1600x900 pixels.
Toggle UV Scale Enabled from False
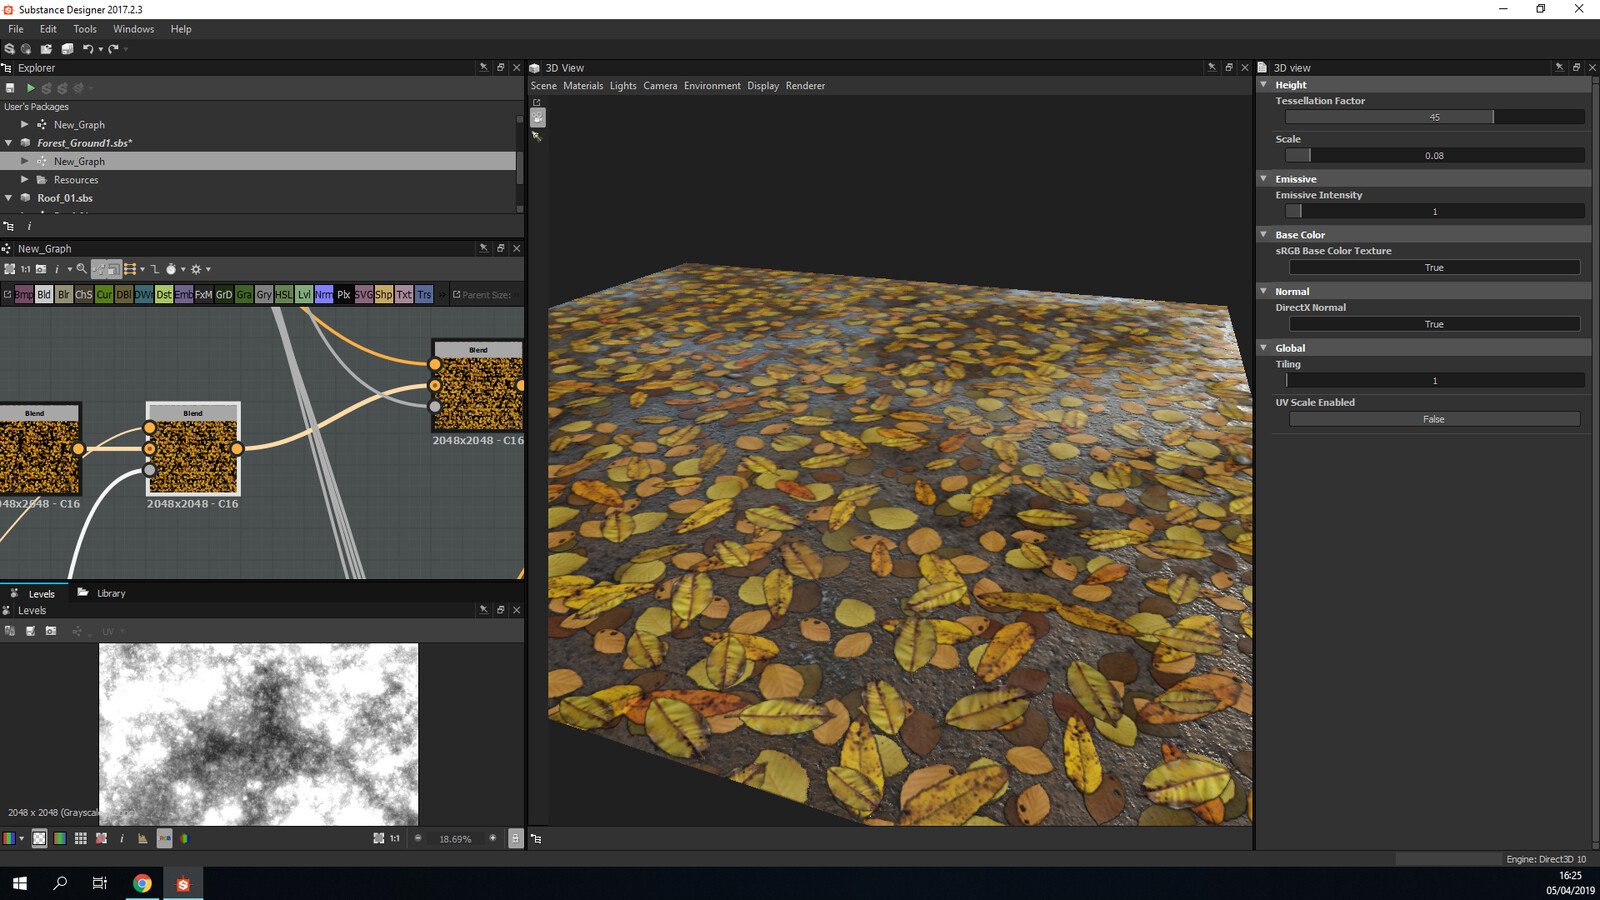(x=1433, y=419)
